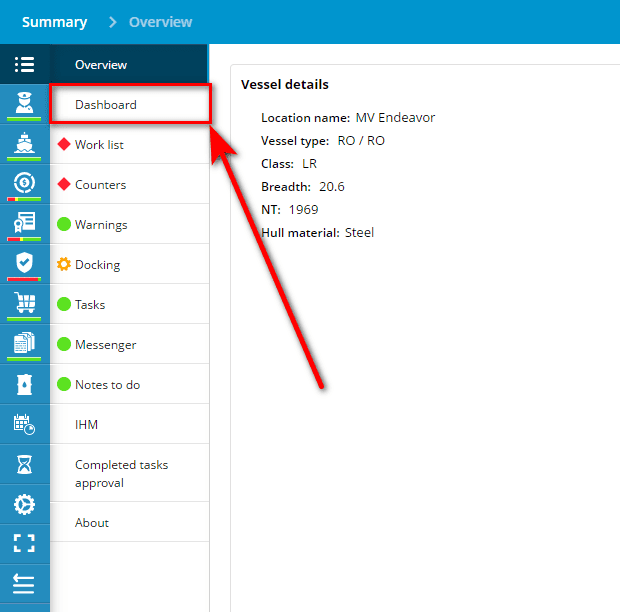Toggle fullscreen mode icon
The height and width of the screenshot is (612, 620).
pos(24,544)
